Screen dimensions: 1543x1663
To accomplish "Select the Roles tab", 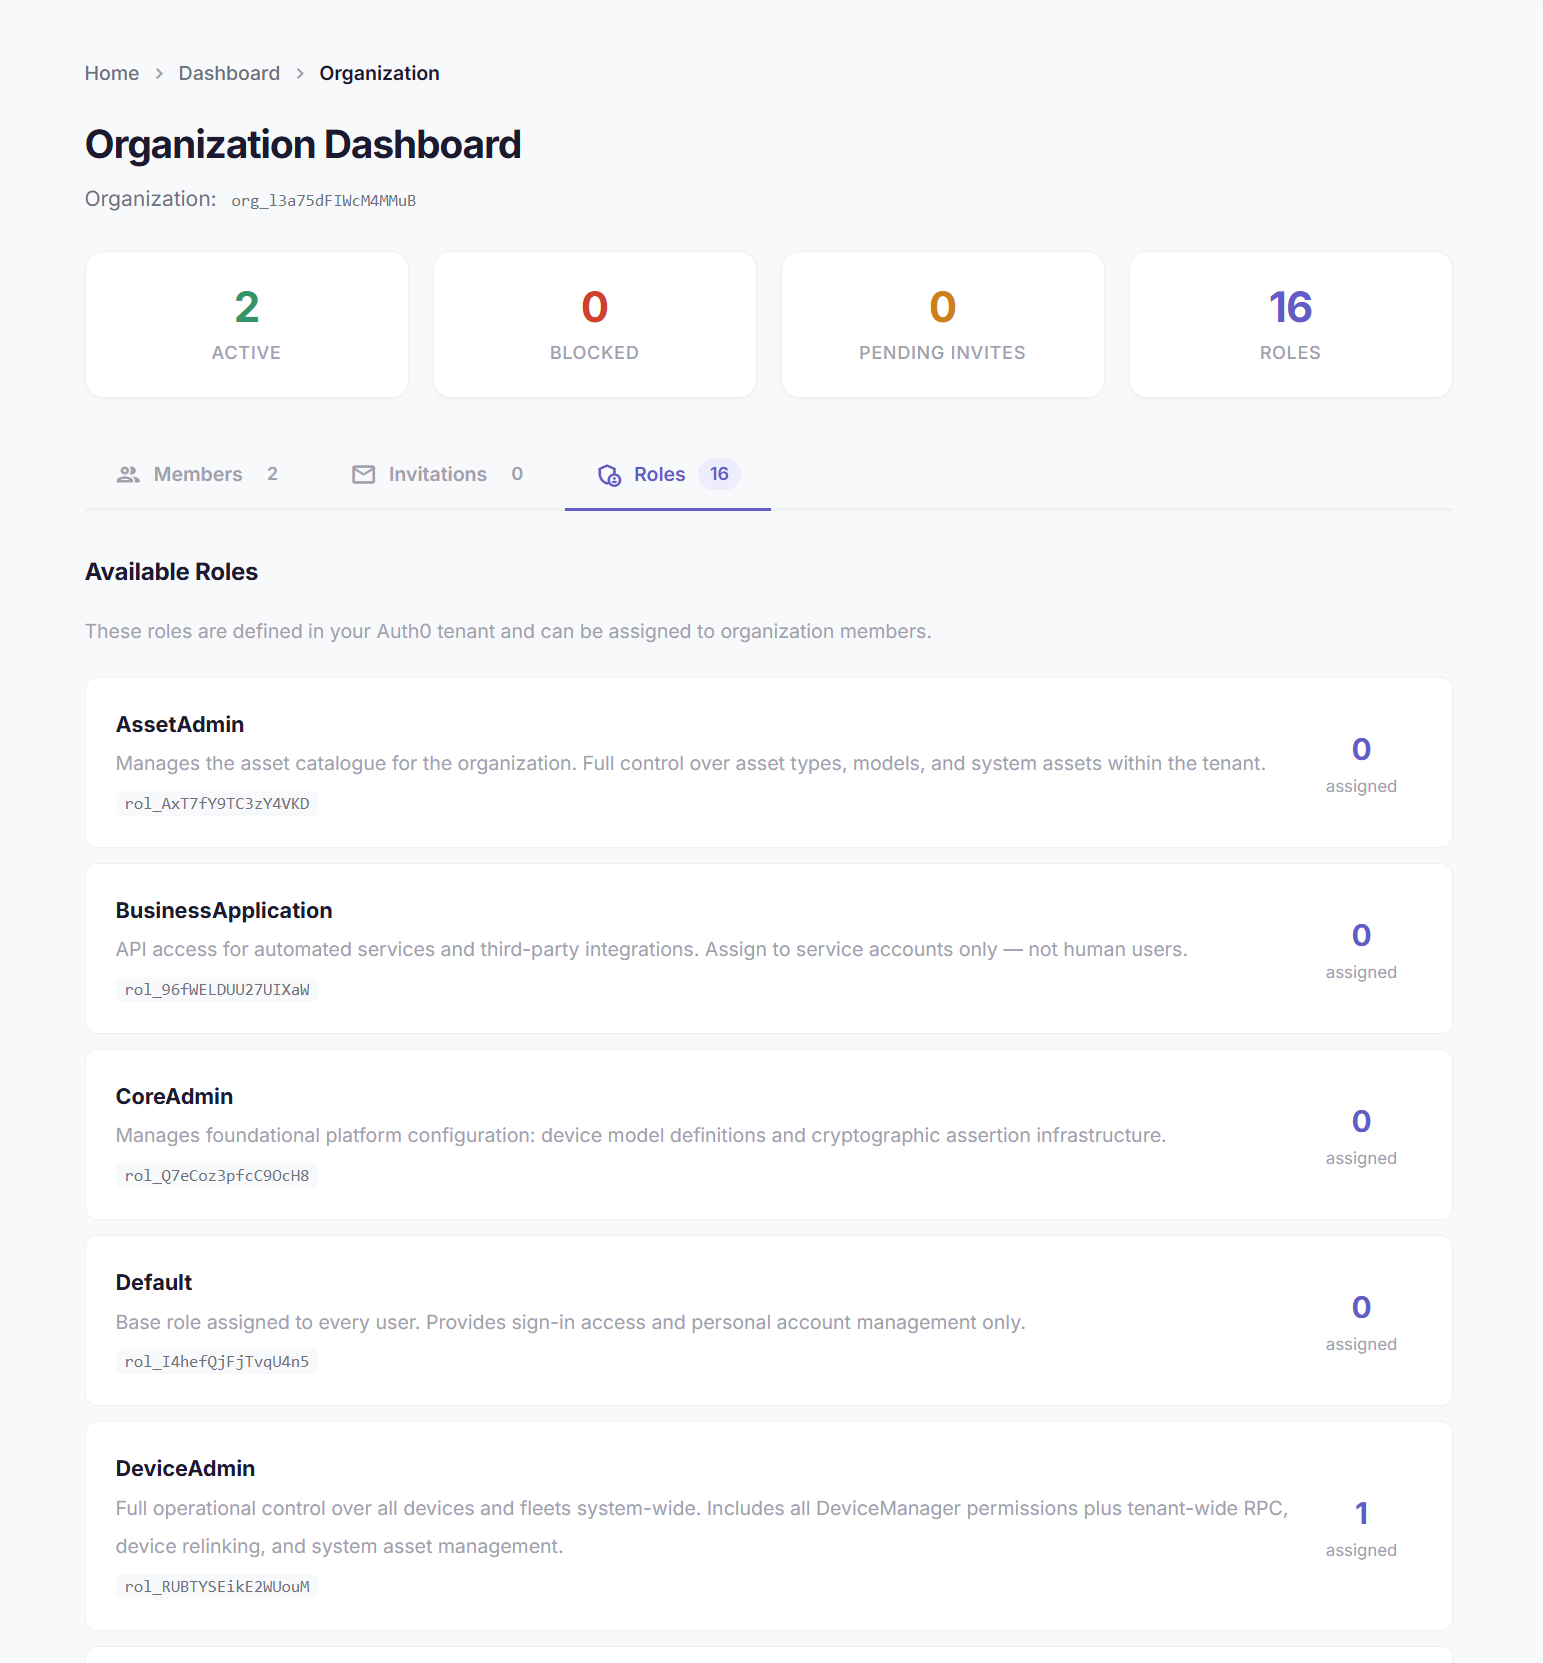I will [668, 474].
